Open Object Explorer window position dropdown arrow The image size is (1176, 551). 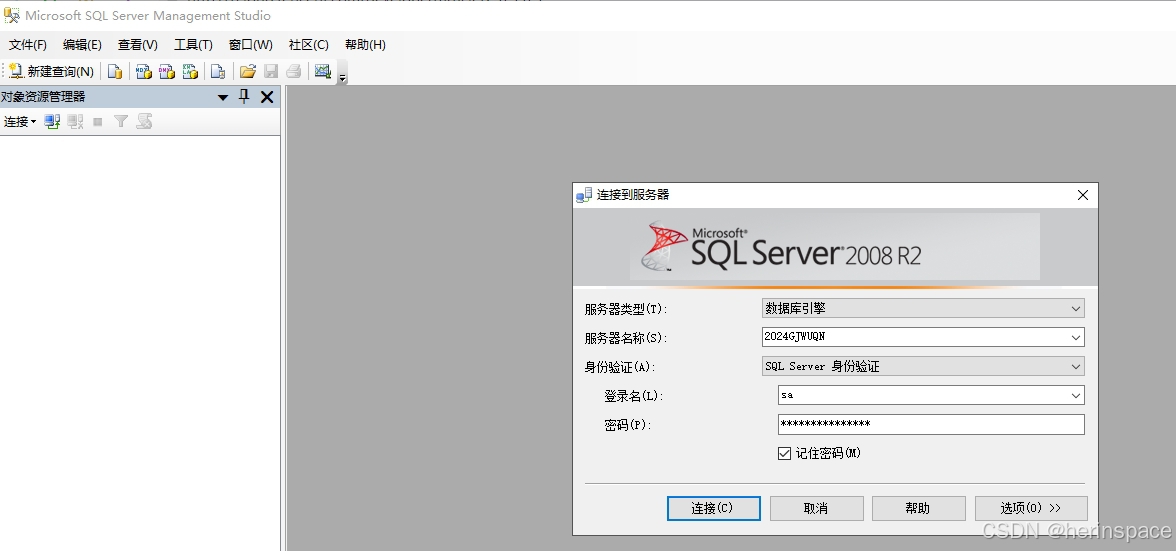point(223,97)
